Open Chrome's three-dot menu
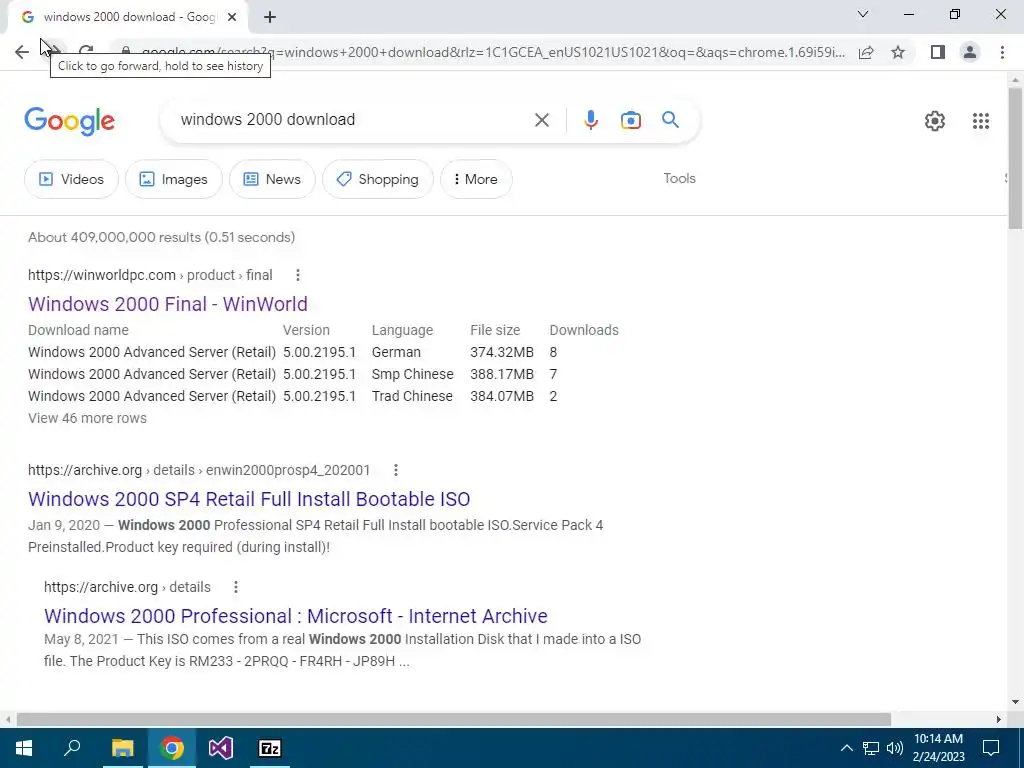Screen dimensions: 1024x768 click(x=1002, y=52)
